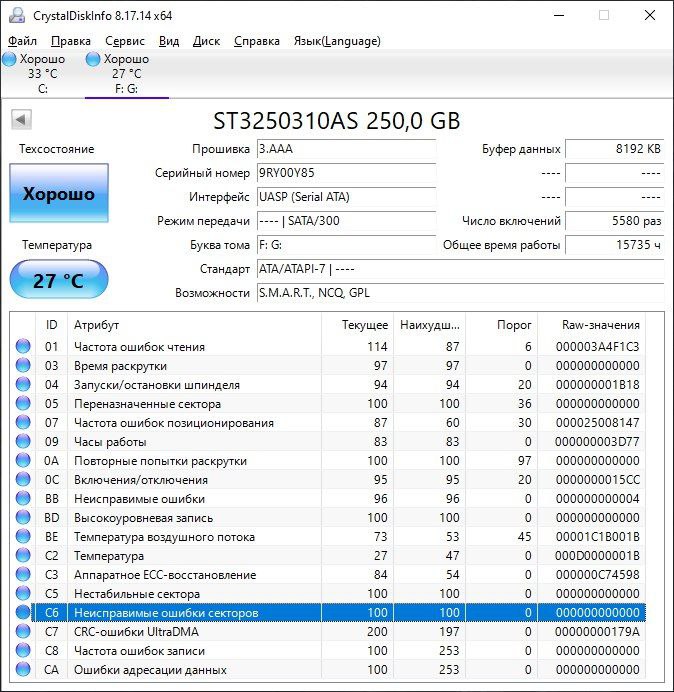Click the Число включений value 5580 раз
This screenshot has height=692, width=674.
614,221
